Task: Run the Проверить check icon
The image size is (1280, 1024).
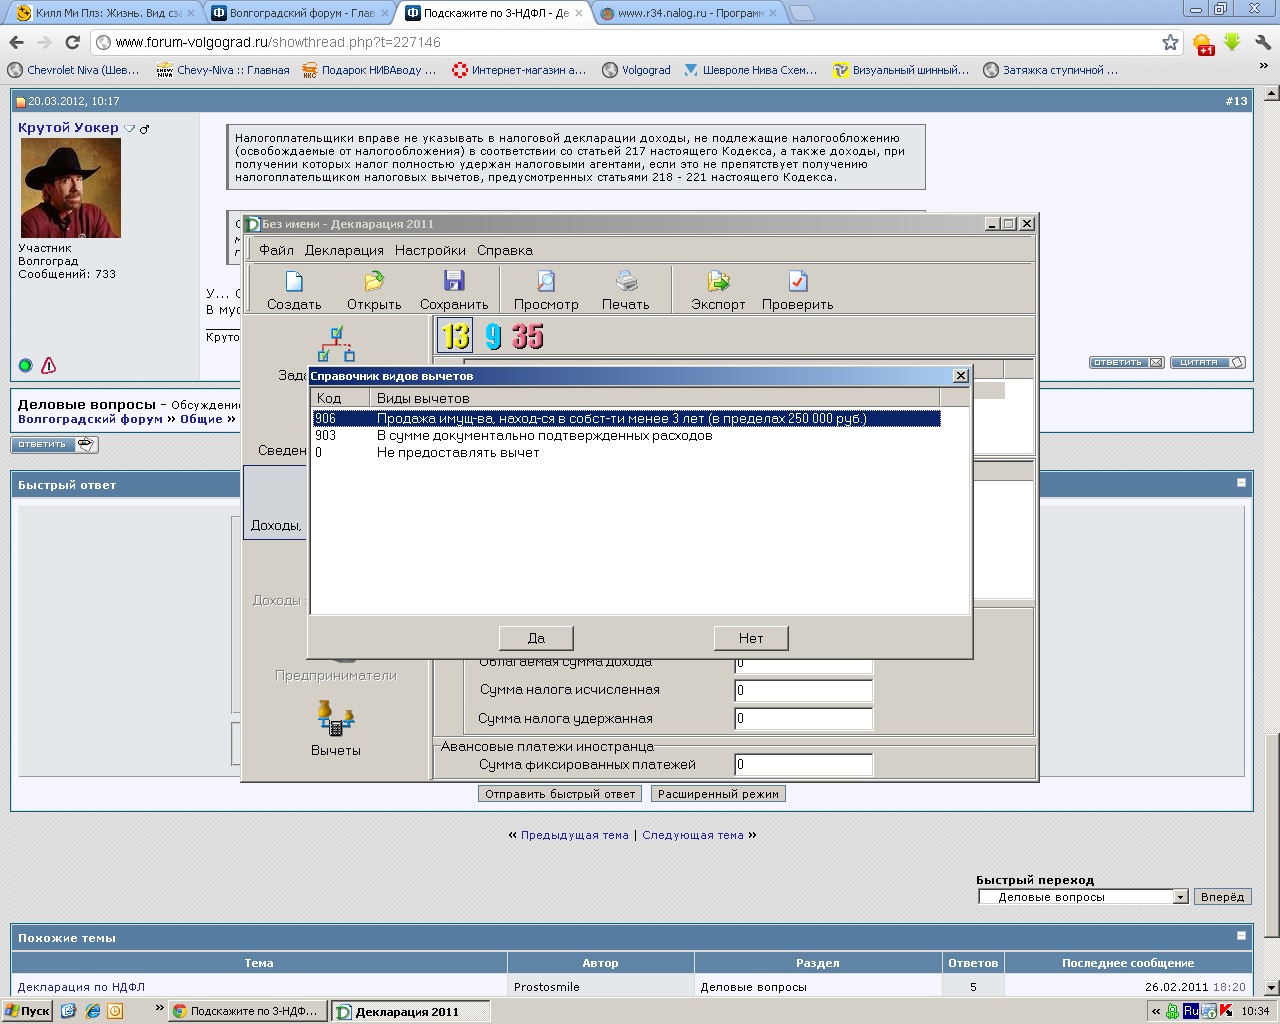Action: pos(797,281)
